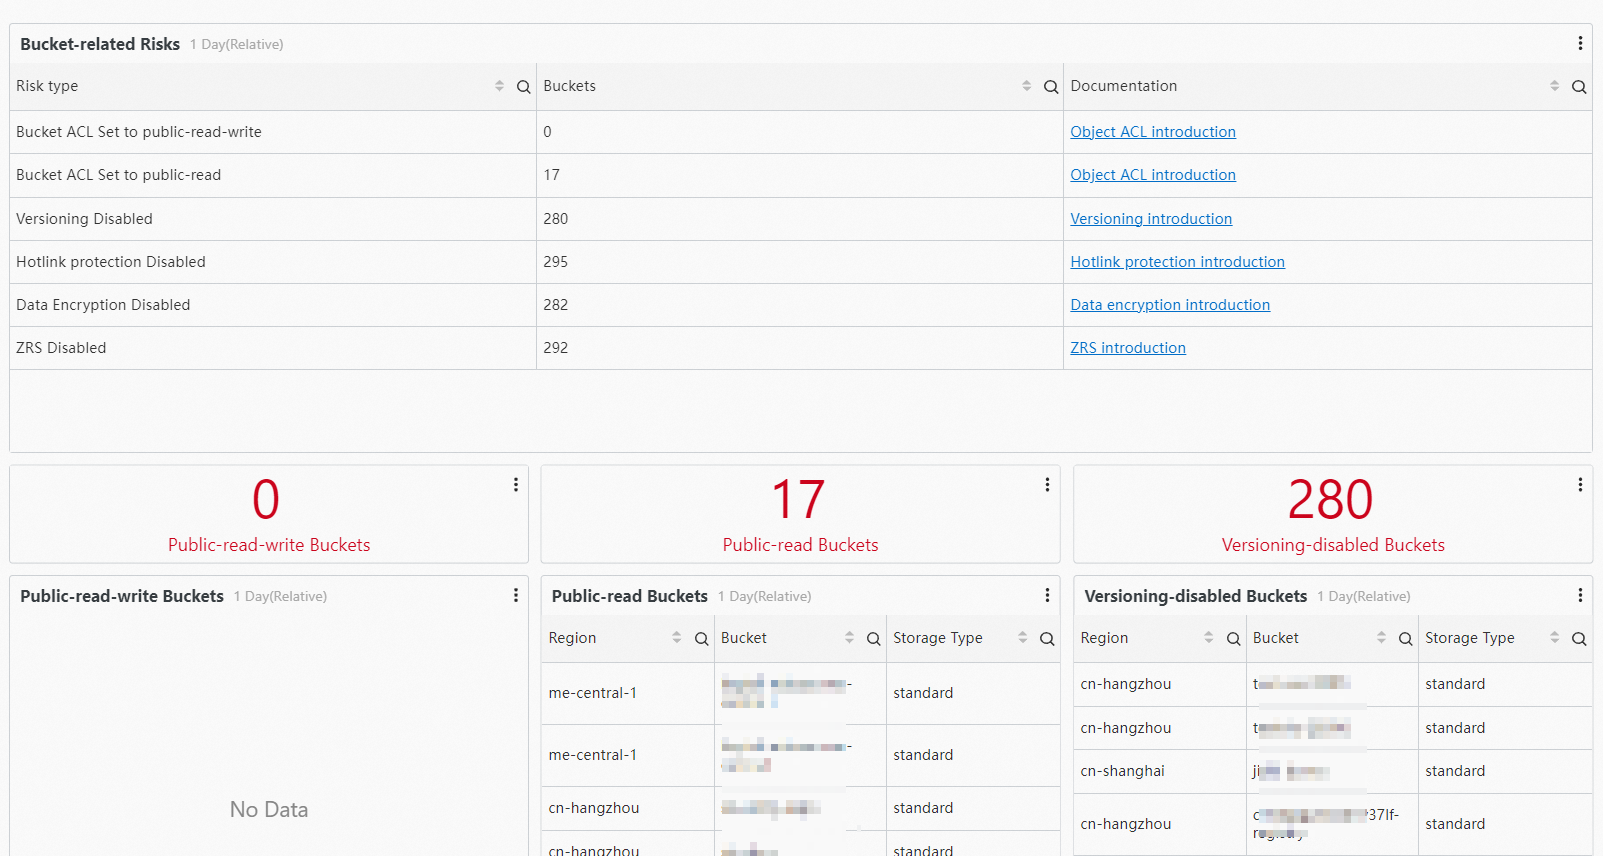Click the Public-read Buckets table panel title
The image size is (1603, 856).
click(x=630, y=596)
